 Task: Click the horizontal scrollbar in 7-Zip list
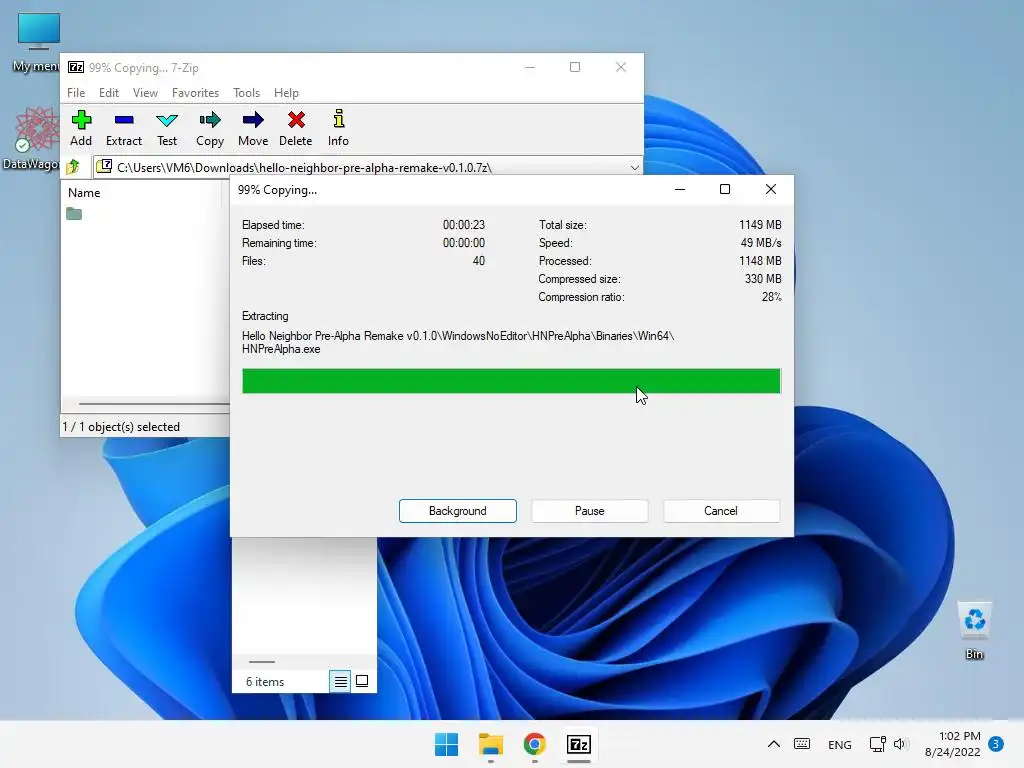click(x=154, y=404)
